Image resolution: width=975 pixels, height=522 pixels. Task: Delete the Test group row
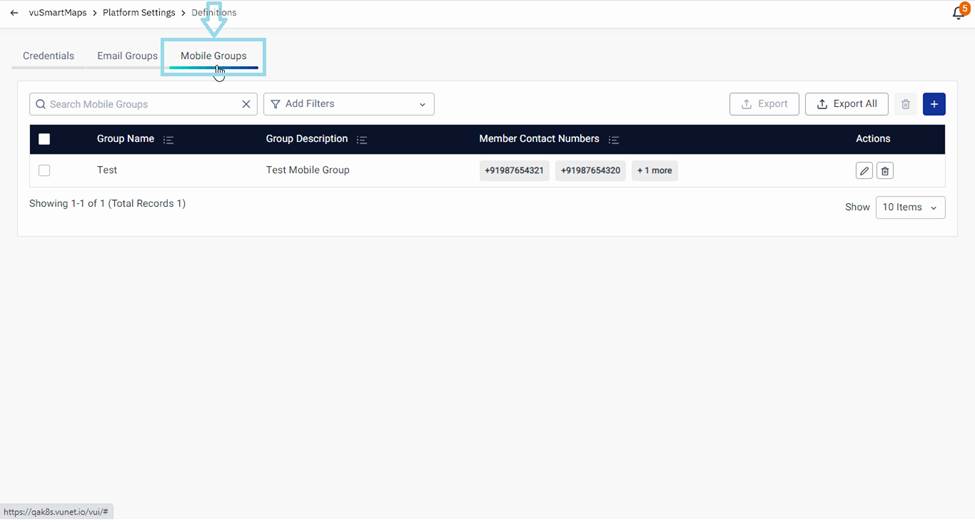point(885,171)
